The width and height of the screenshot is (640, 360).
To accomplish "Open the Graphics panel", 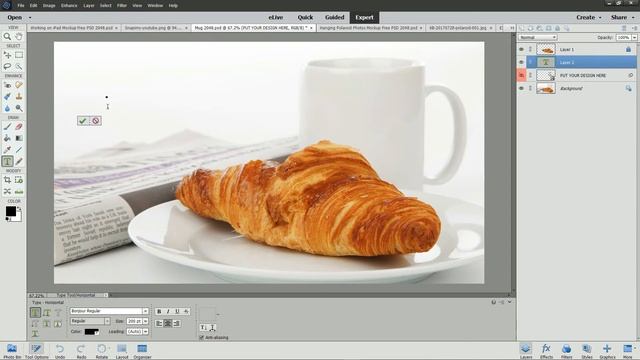I will (x=607, y=351).
